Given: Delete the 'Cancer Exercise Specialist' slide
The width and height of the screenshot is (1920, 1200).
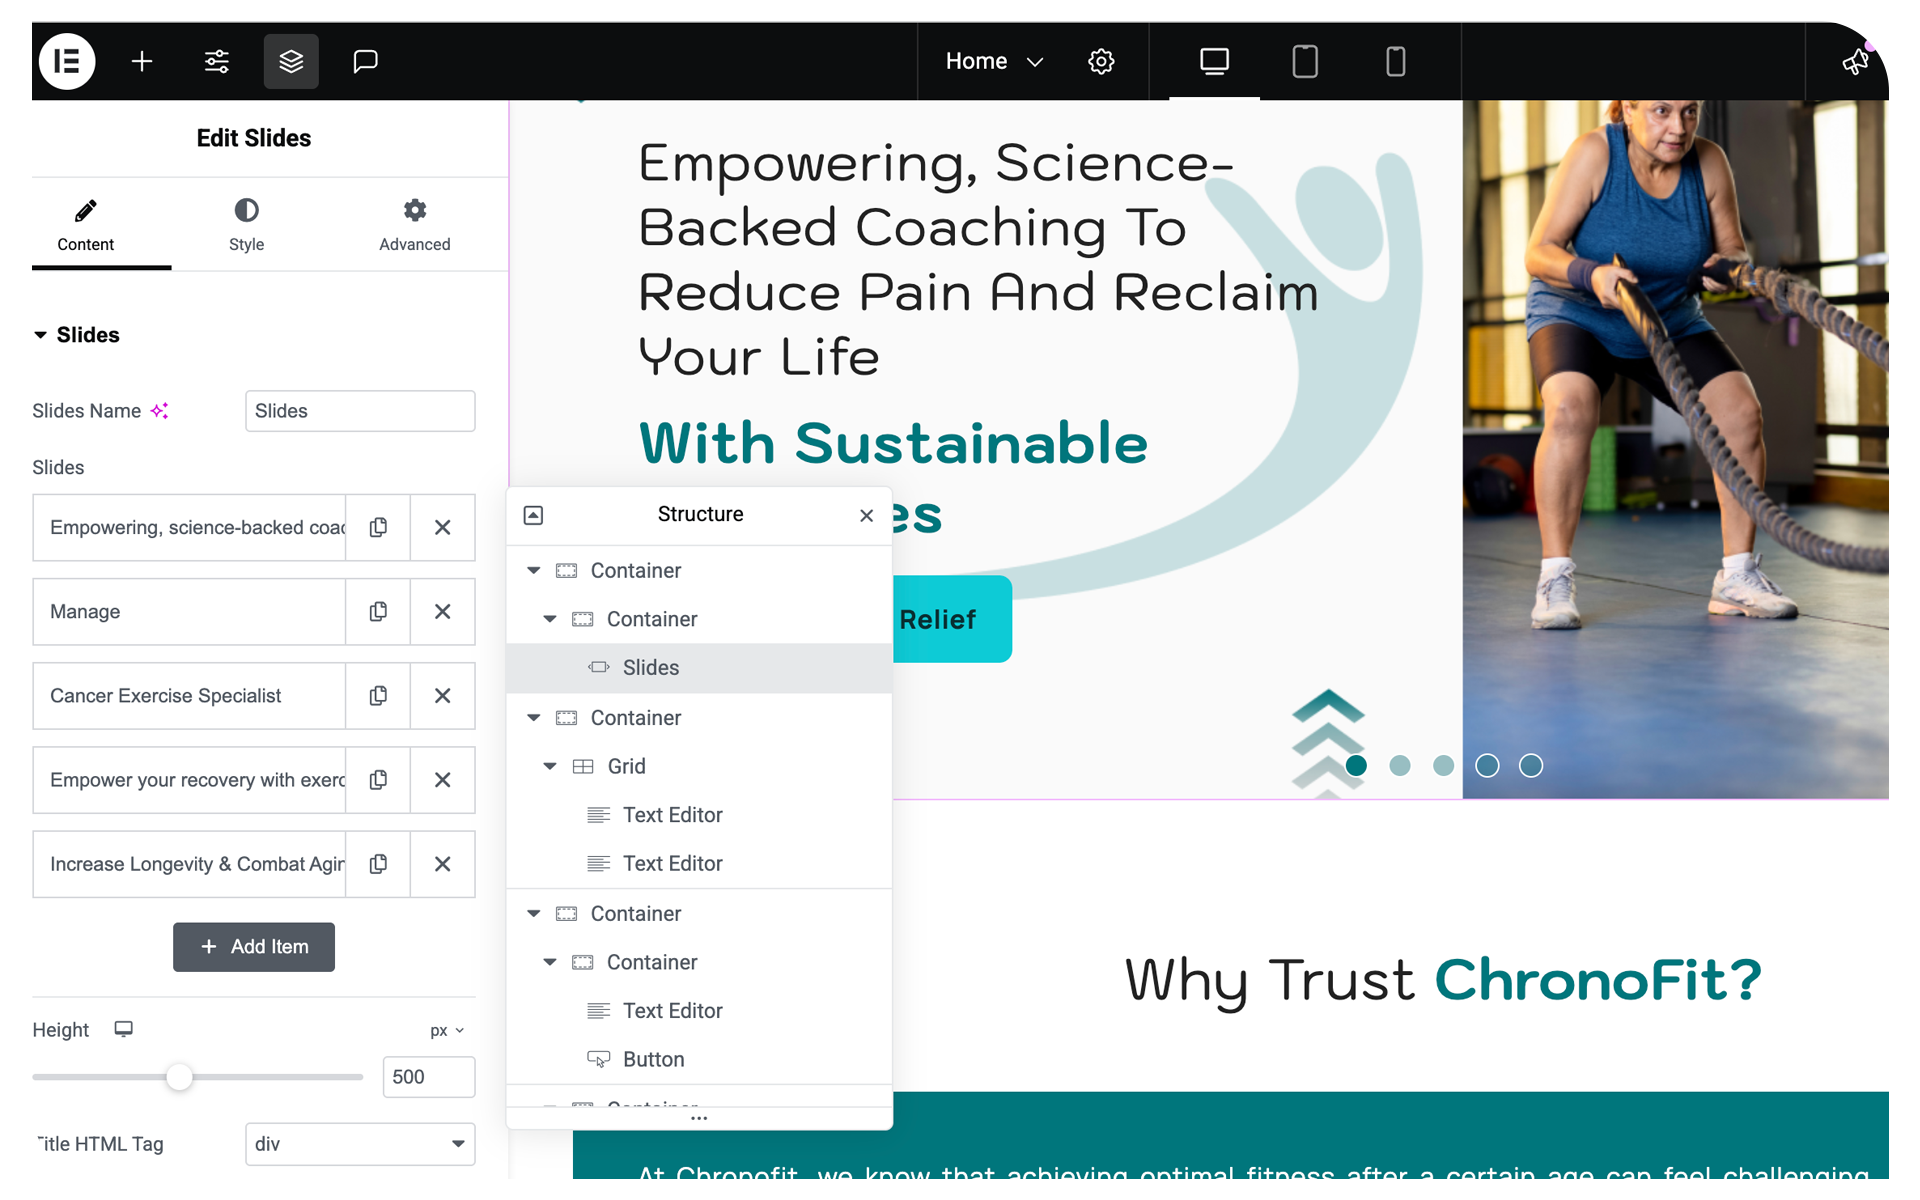Looking at the screenshot, I should coord(442,695).
